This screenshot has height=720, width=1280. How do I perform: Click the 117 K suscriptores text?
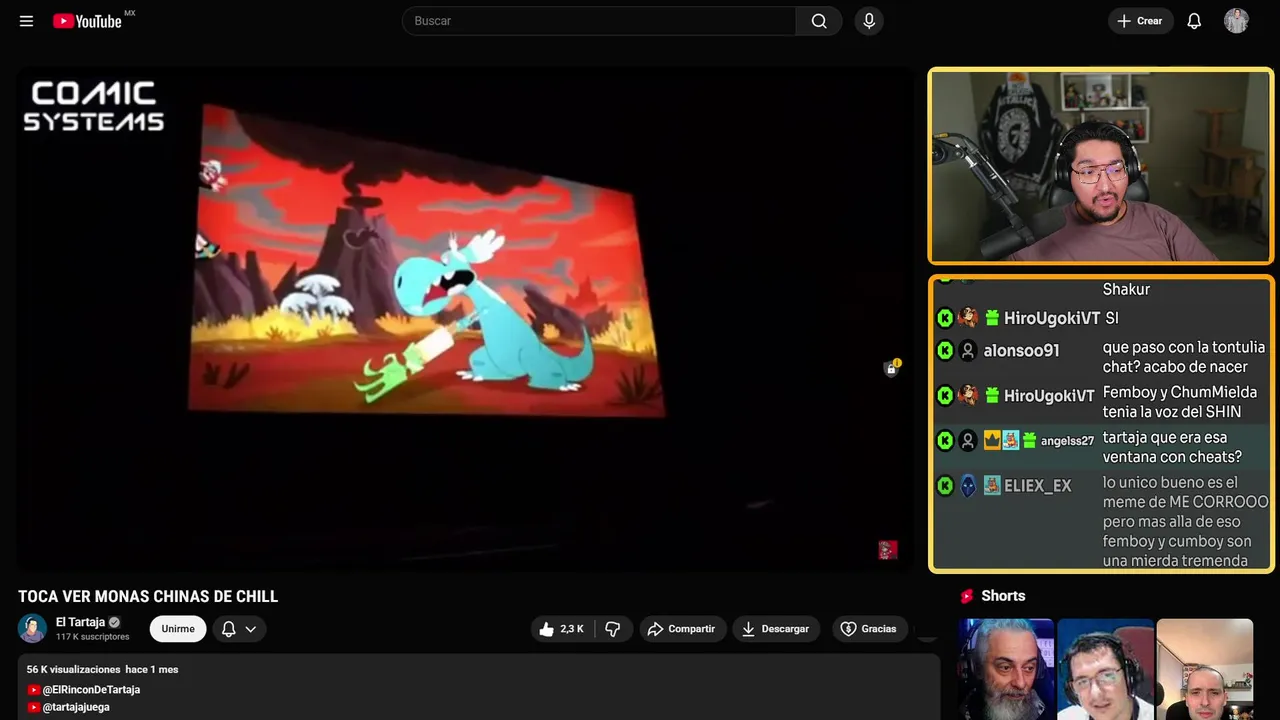(x=93, y=637)
